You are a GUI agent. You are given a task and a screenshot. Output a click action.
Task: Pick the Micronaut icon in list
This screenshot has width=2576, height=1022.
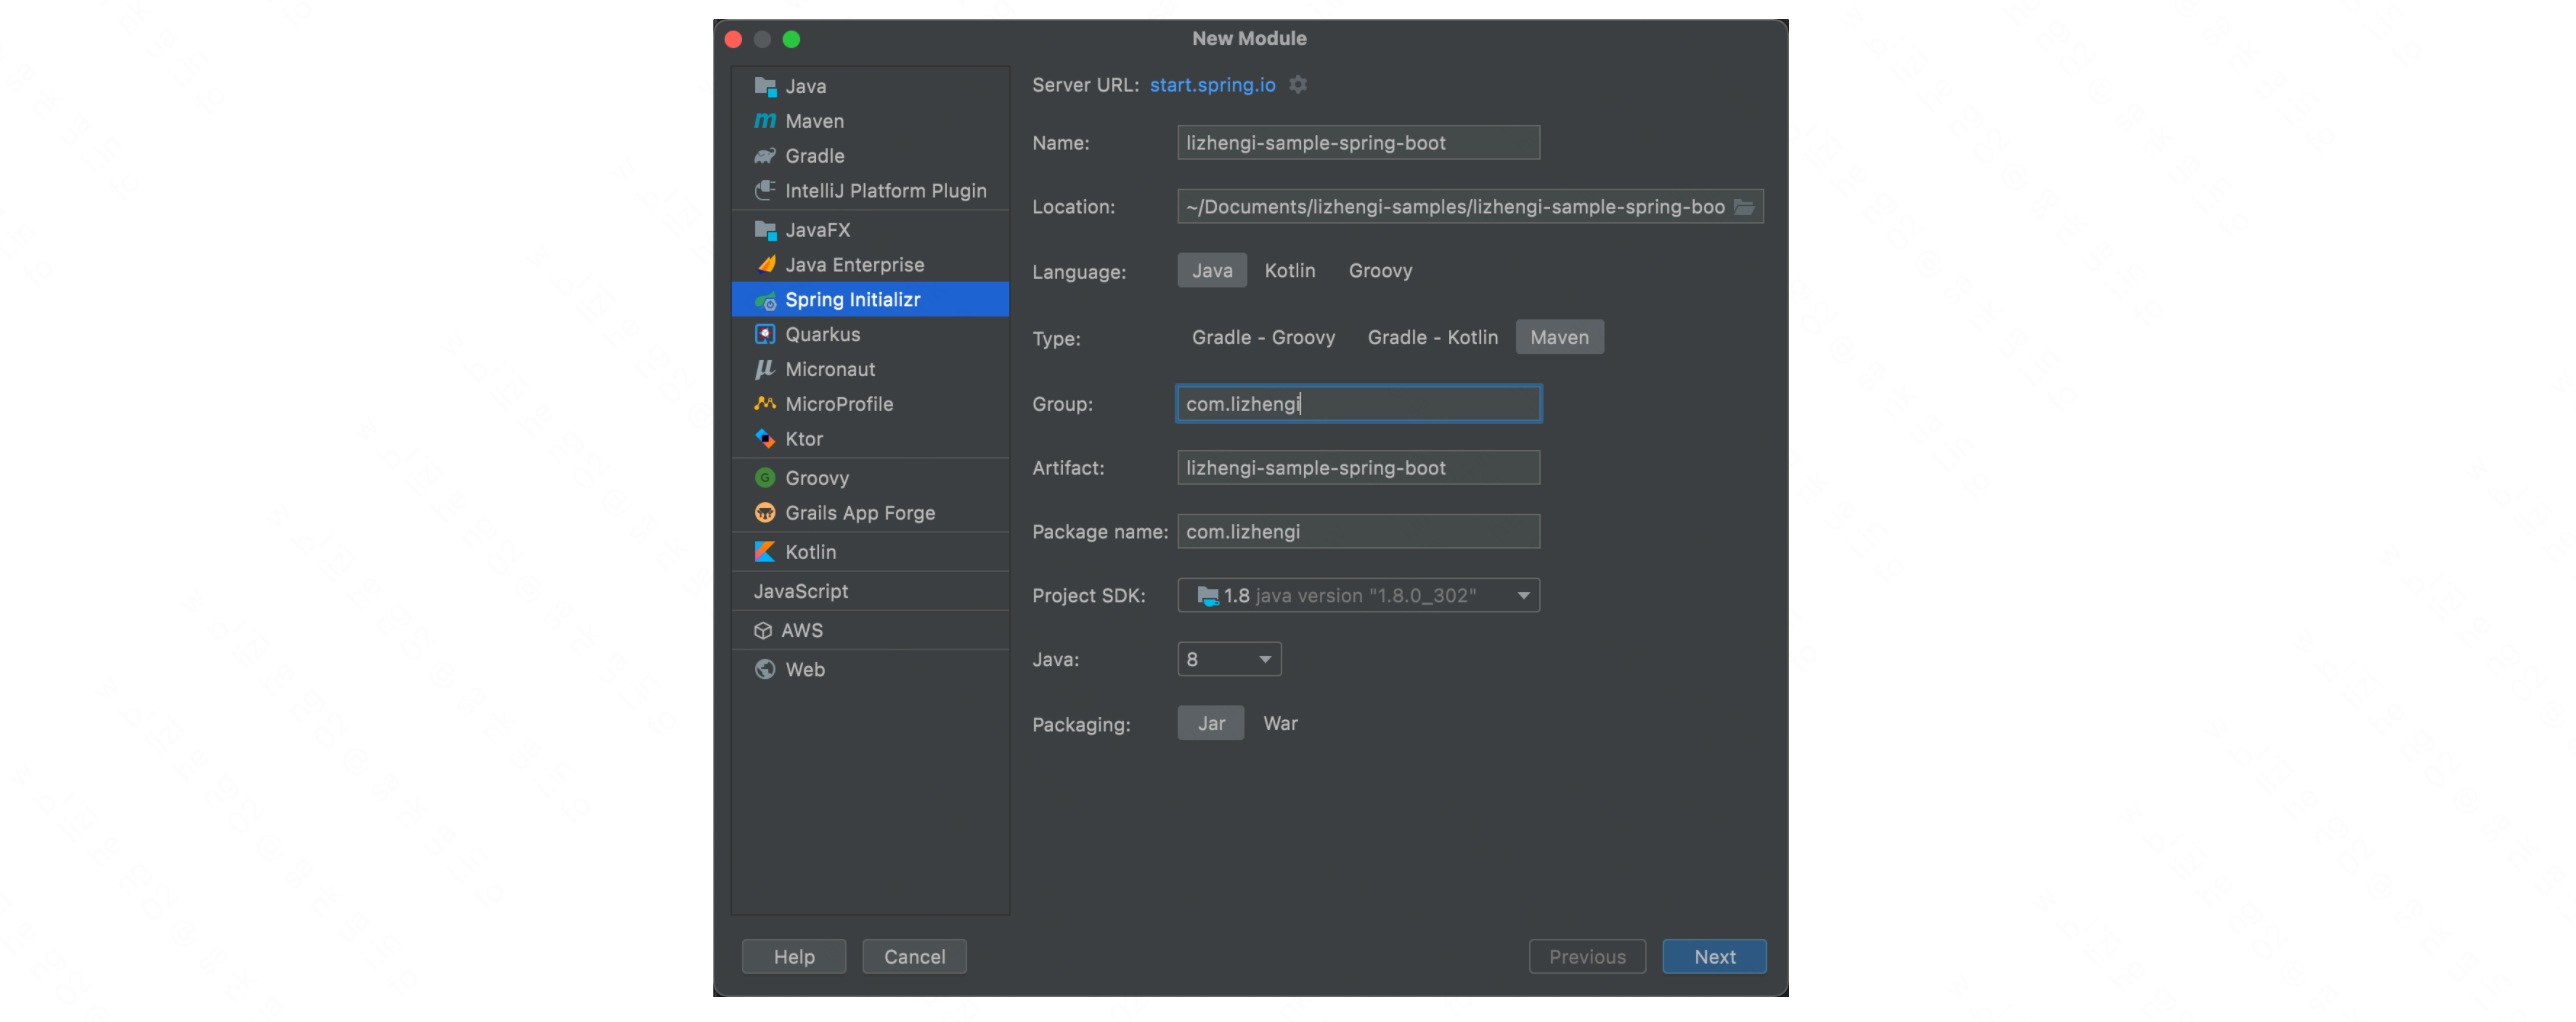(x=765, y=369)
